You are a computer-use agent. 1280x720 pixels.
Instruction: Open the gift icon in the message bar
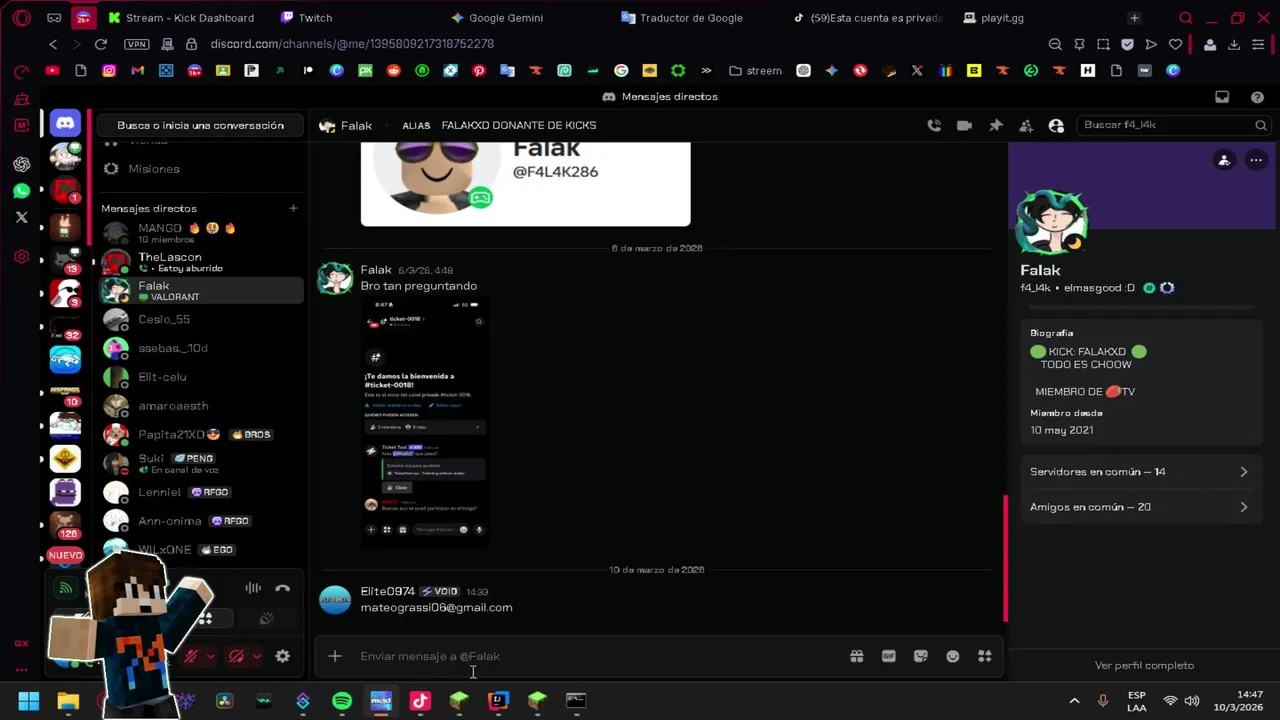[857, 656]
